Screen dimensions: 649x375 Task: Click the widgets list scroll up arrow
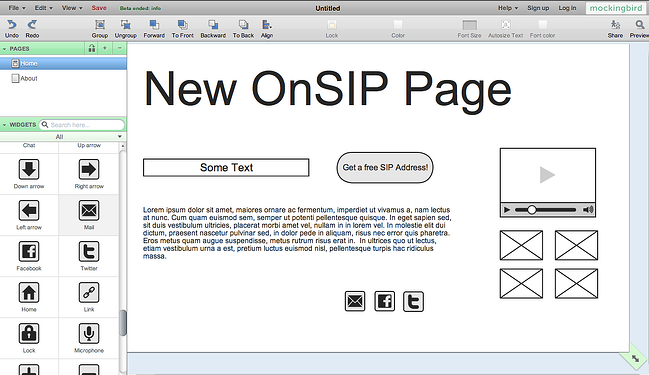pyautogui.click(x=123, y=147)
